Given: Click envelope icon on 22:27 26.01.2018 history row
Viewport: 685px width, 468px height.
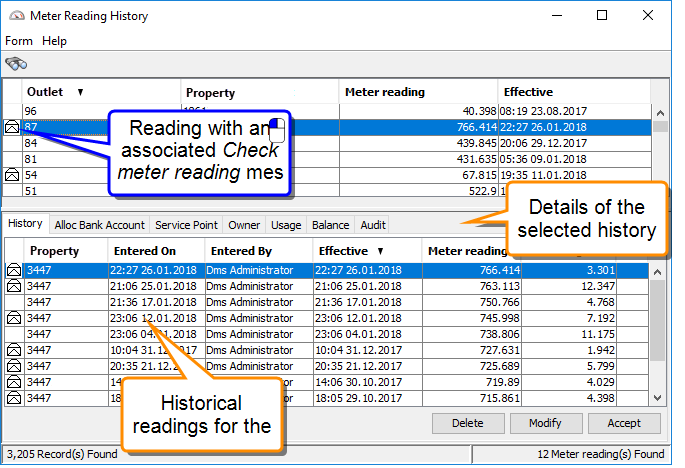Looking at the screenshot, I should tap(14, 270).
